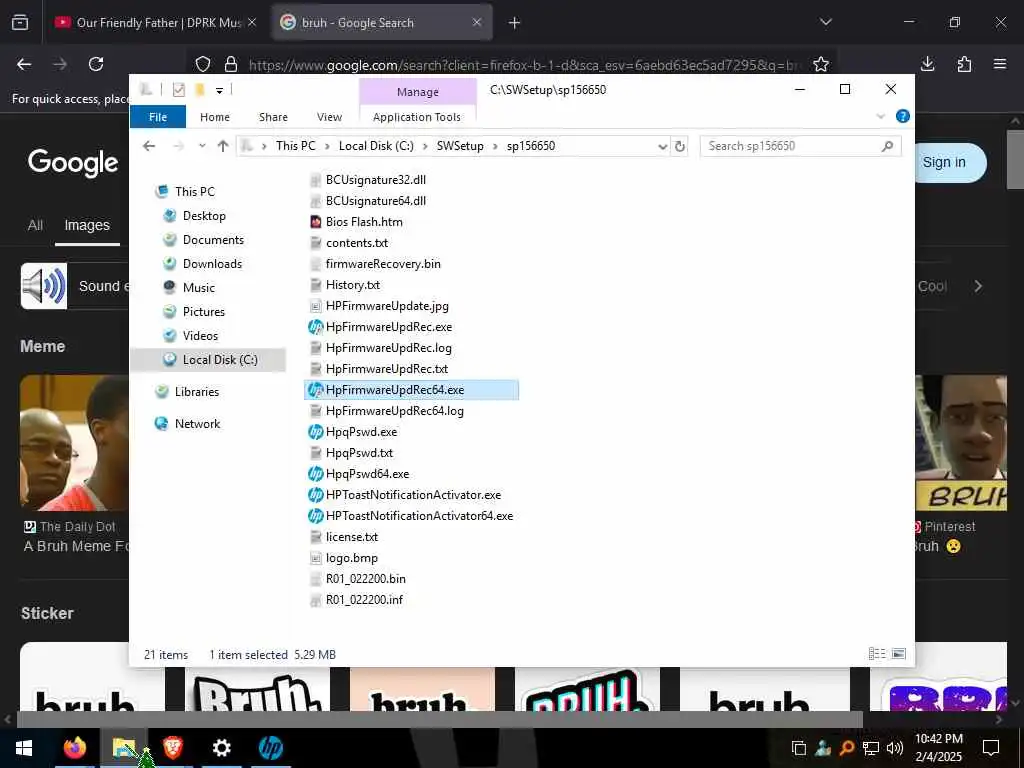This screenshot has width=1024, height=768.
Task: Open the View ribbon tab
Action: click(x=329, y=117)
